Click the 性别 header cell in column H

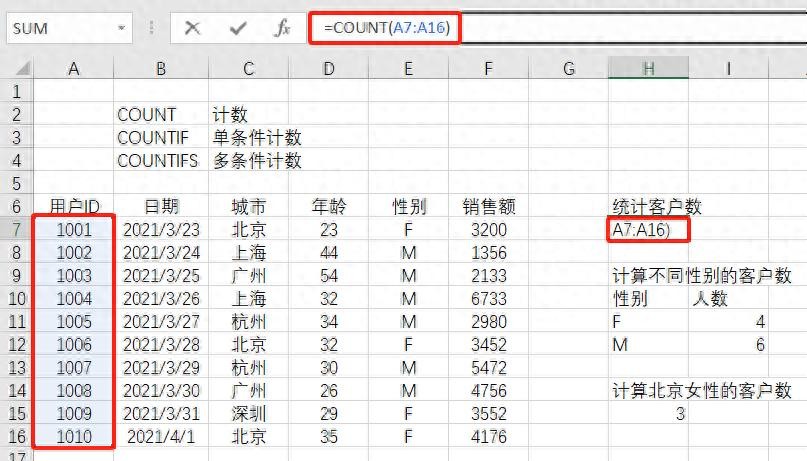(648, 298)
